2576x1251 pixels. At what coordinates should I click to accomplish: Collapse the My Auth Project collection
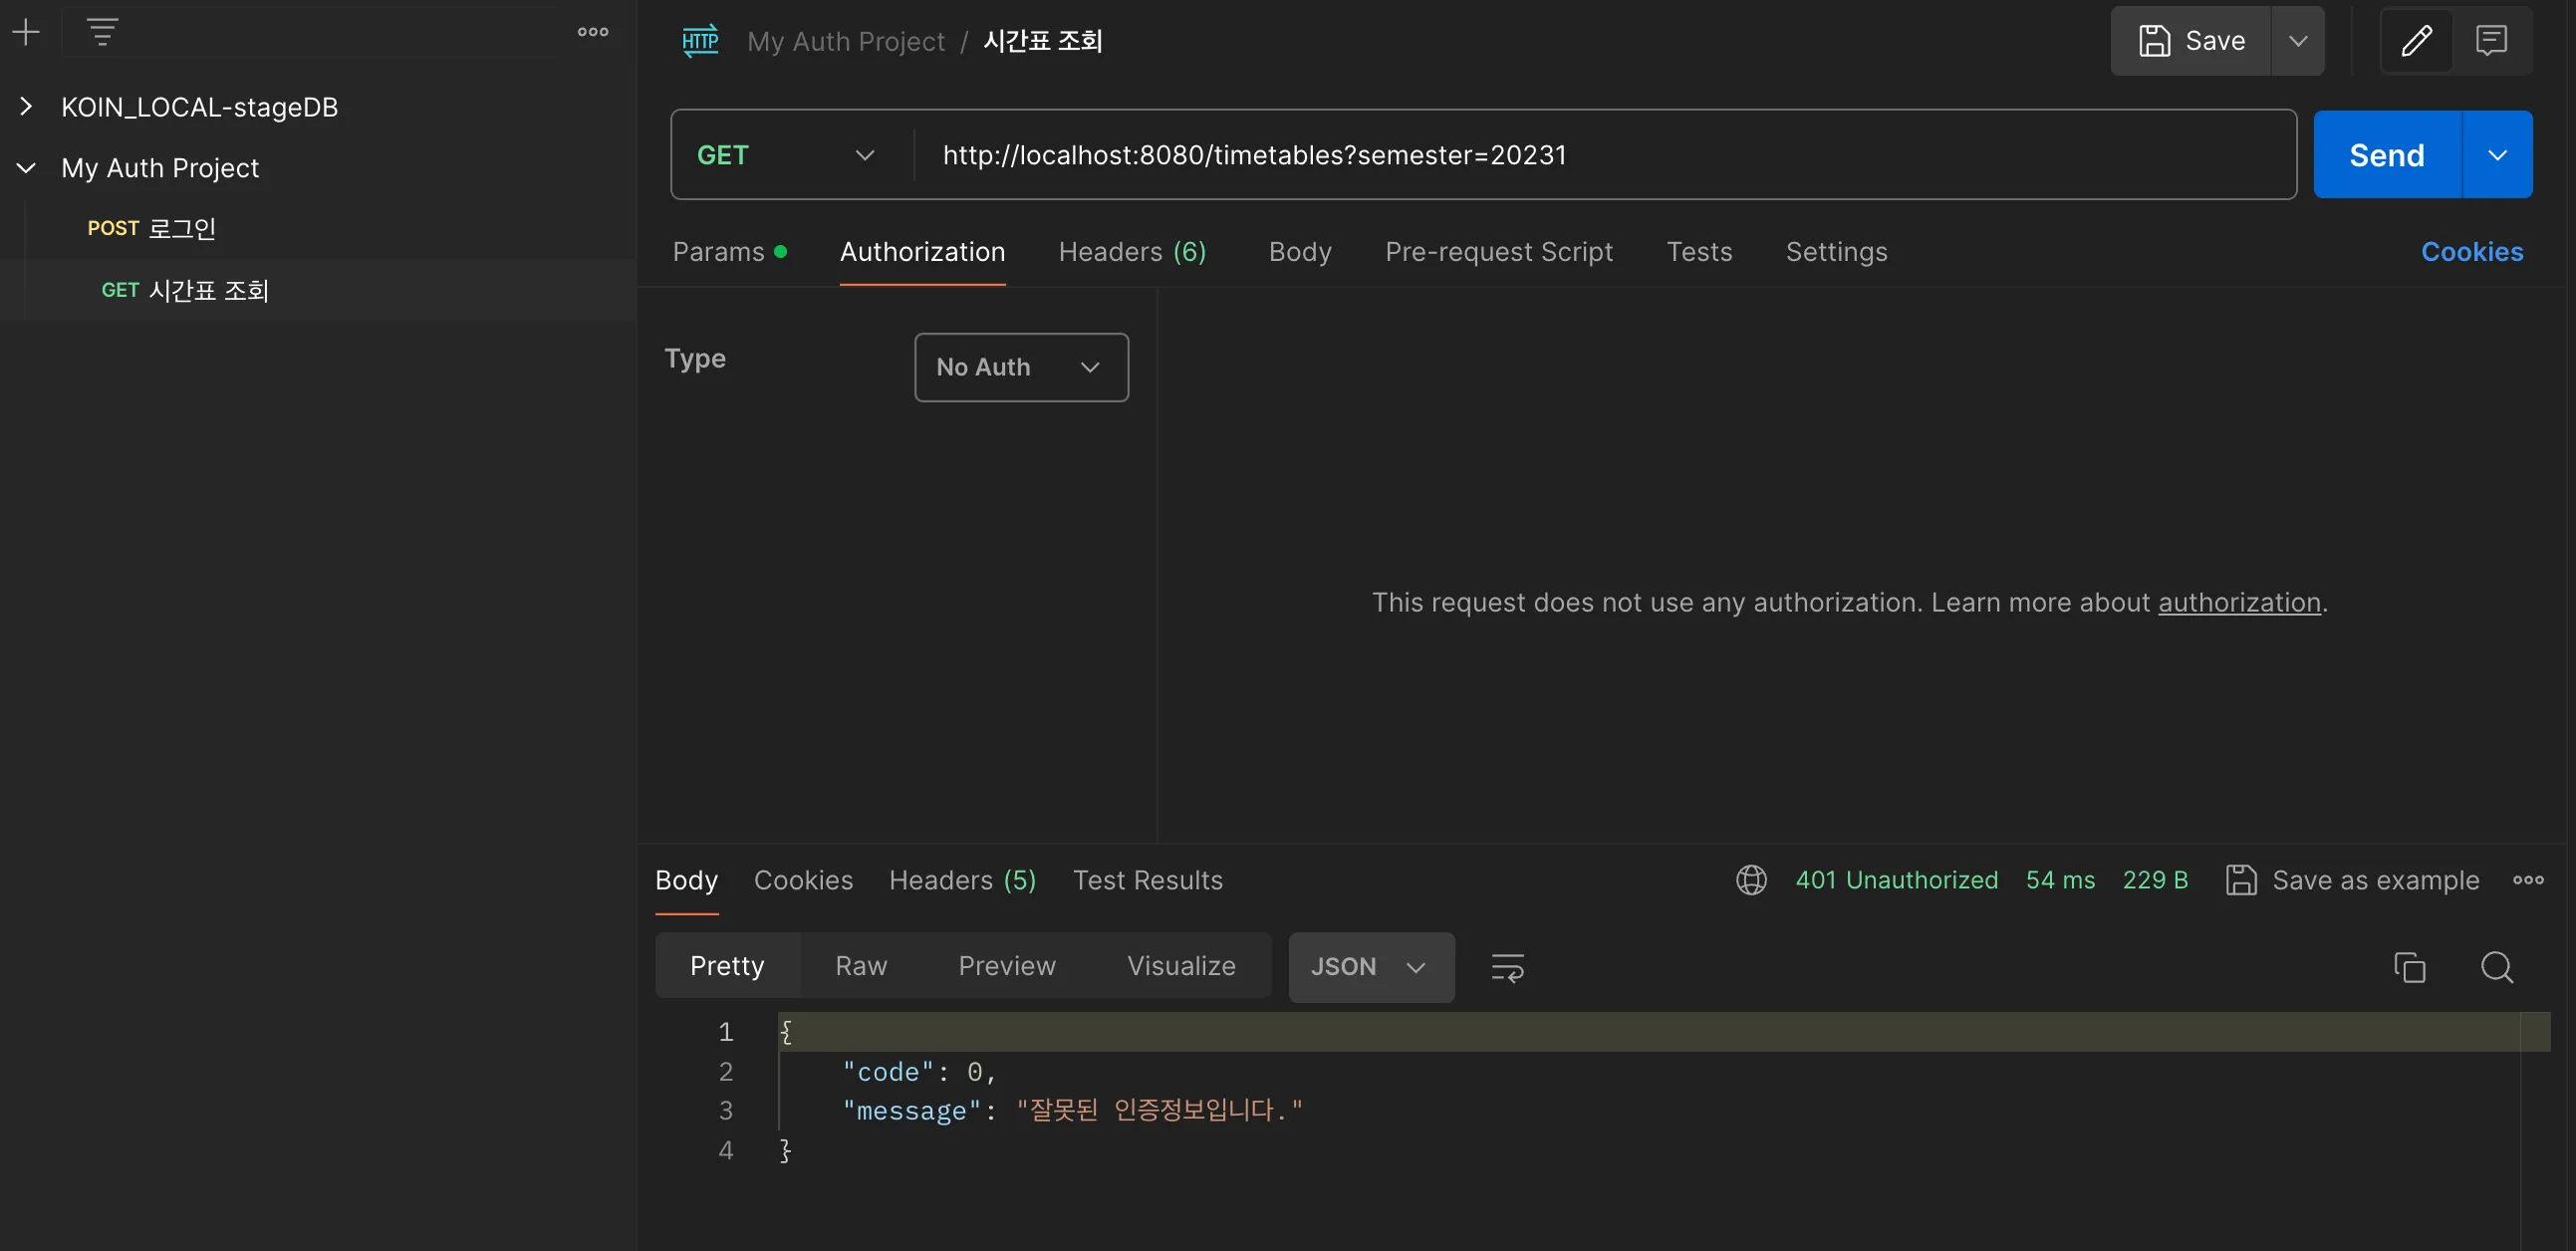27,168
